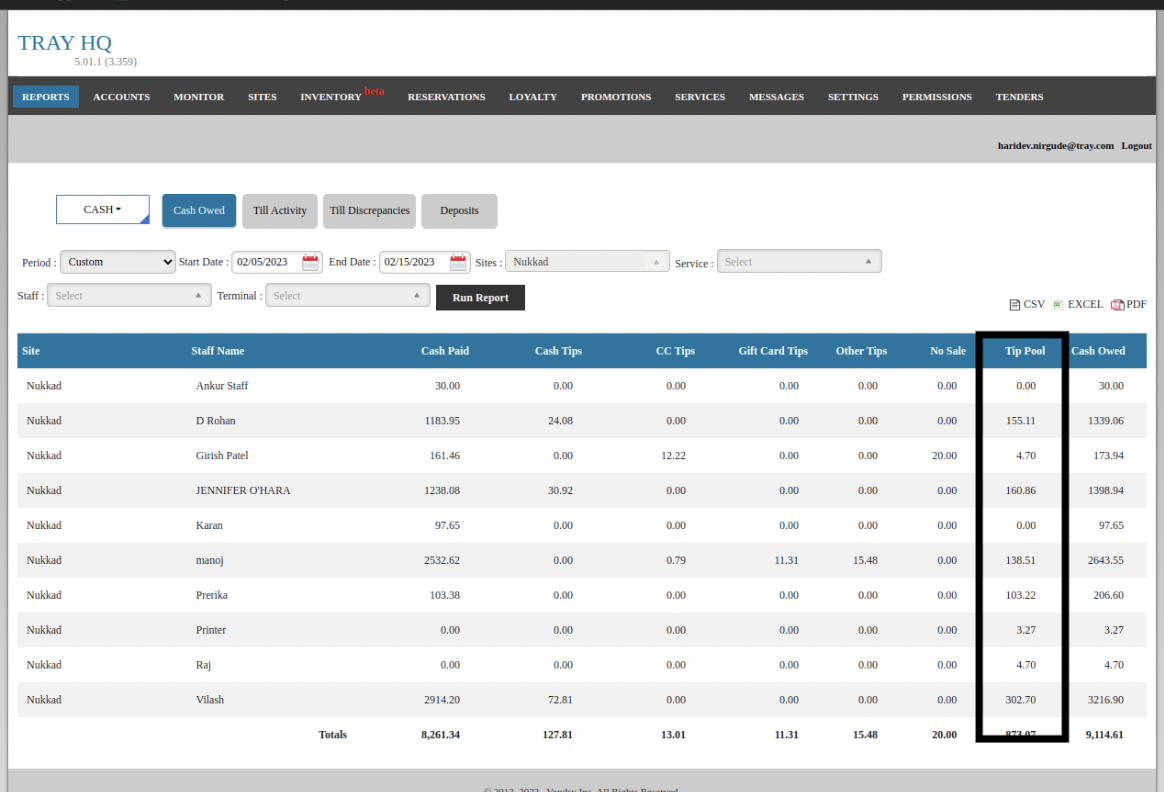Sort by the Other Tips column header
The height and width of the screenshot is (792, 1164).
click(x=861, y=350)
